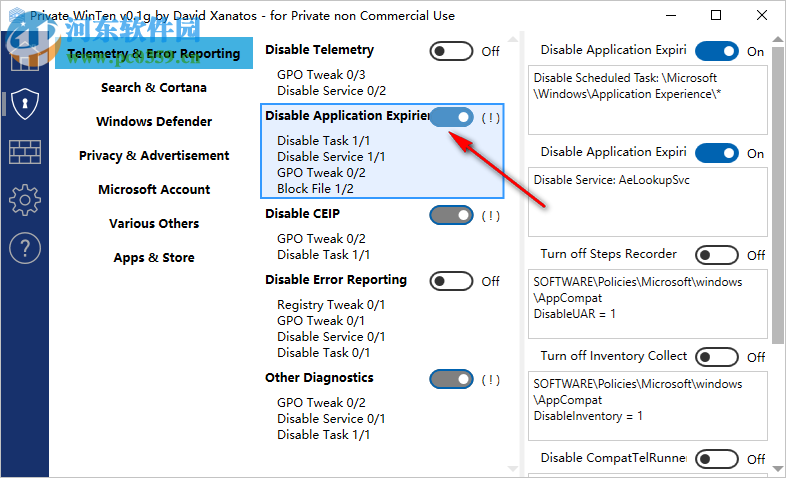Open the privacy shield section in sidebar
This screenshot has width=786, height=478.
pyautogui.click(x=24, y=103)
